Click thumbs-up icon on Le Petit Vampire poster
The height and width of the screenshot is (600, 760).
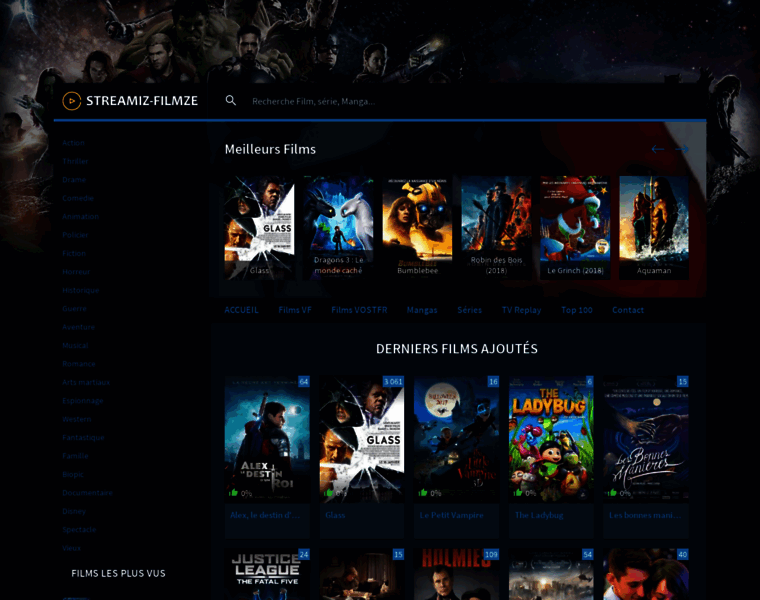click(423, 493)
